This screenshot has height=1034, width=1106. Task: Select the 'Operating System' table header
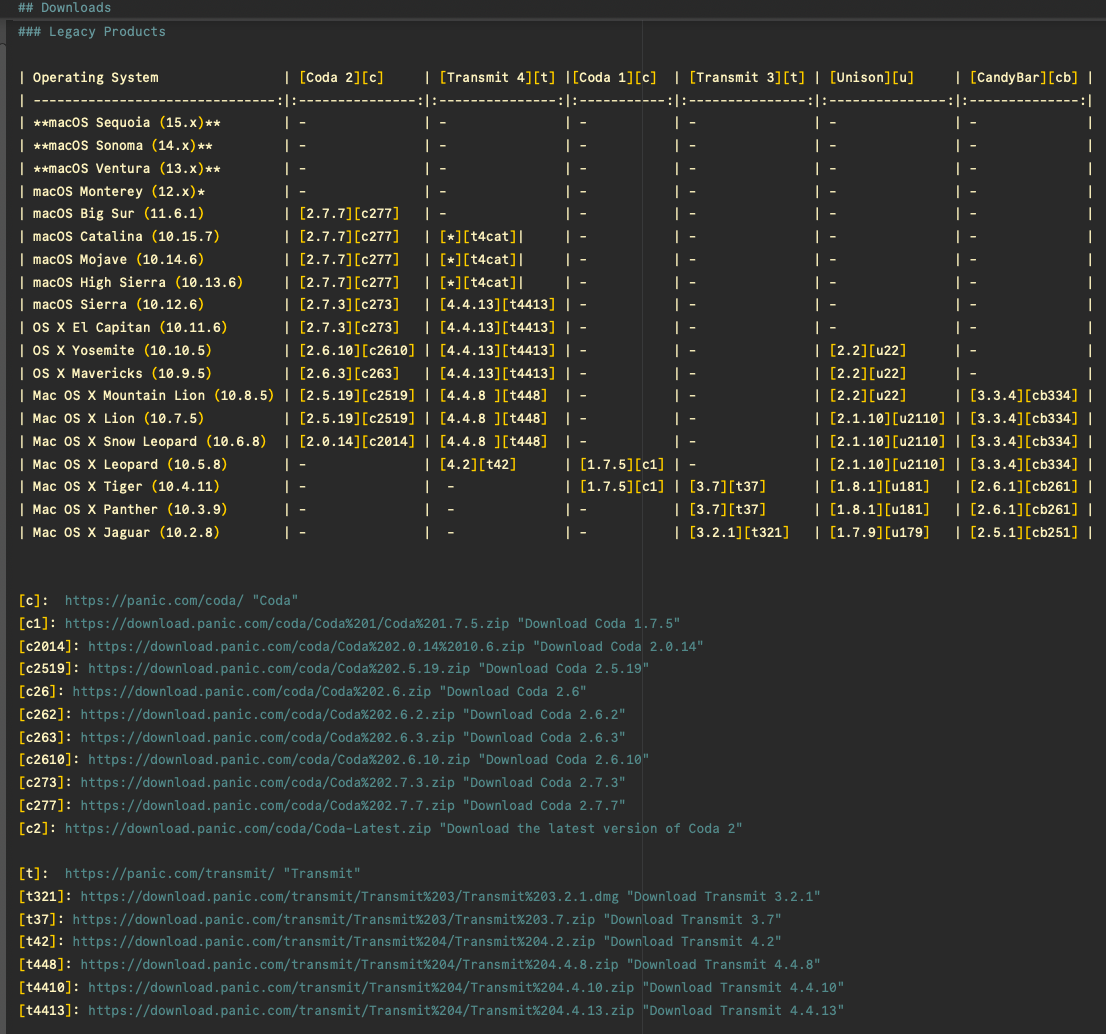[x=95, y=78]
